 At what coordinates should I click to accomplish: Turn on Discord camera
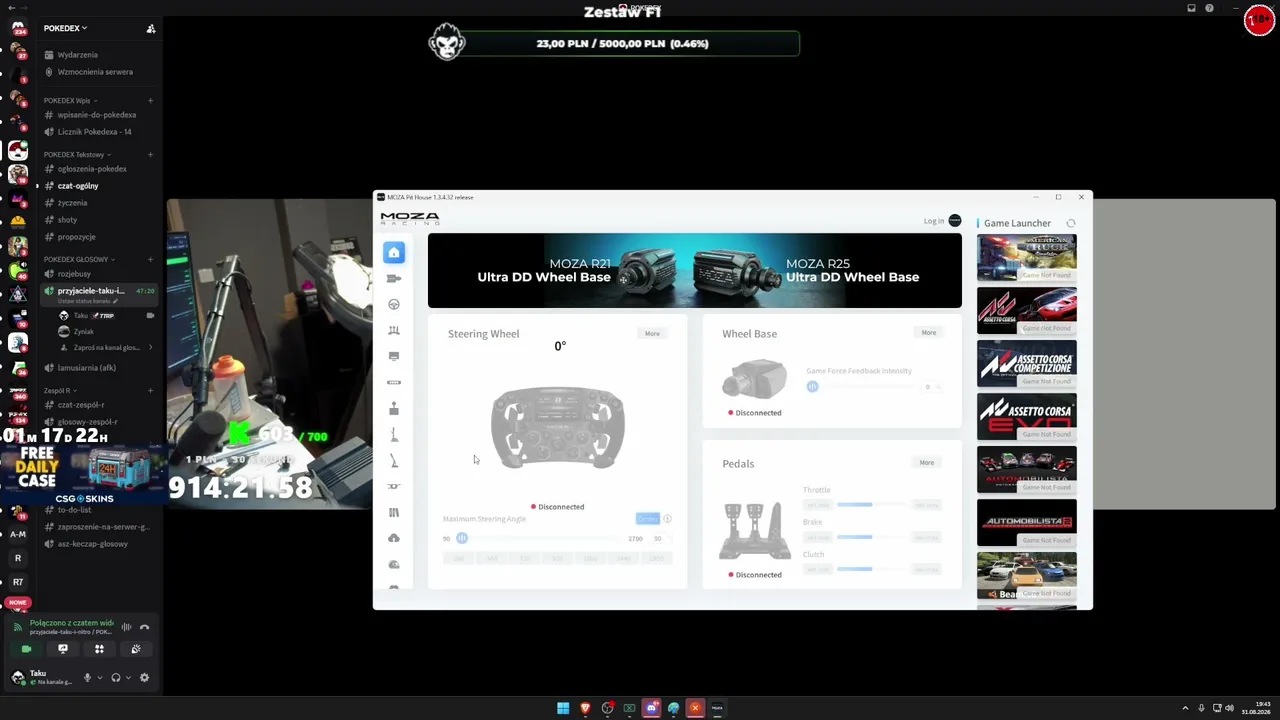[26, 649]
